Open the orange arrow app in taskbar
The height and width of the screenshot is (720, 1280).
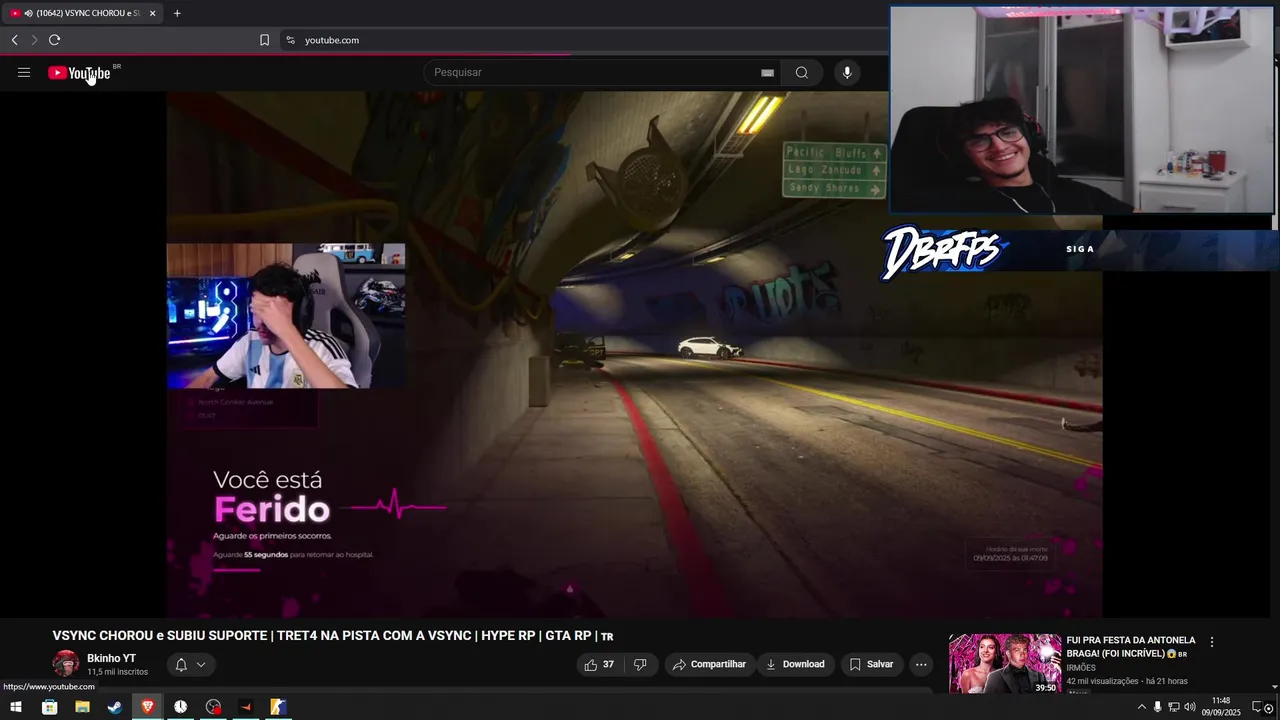pyautogui.click(x=246, y=707)
